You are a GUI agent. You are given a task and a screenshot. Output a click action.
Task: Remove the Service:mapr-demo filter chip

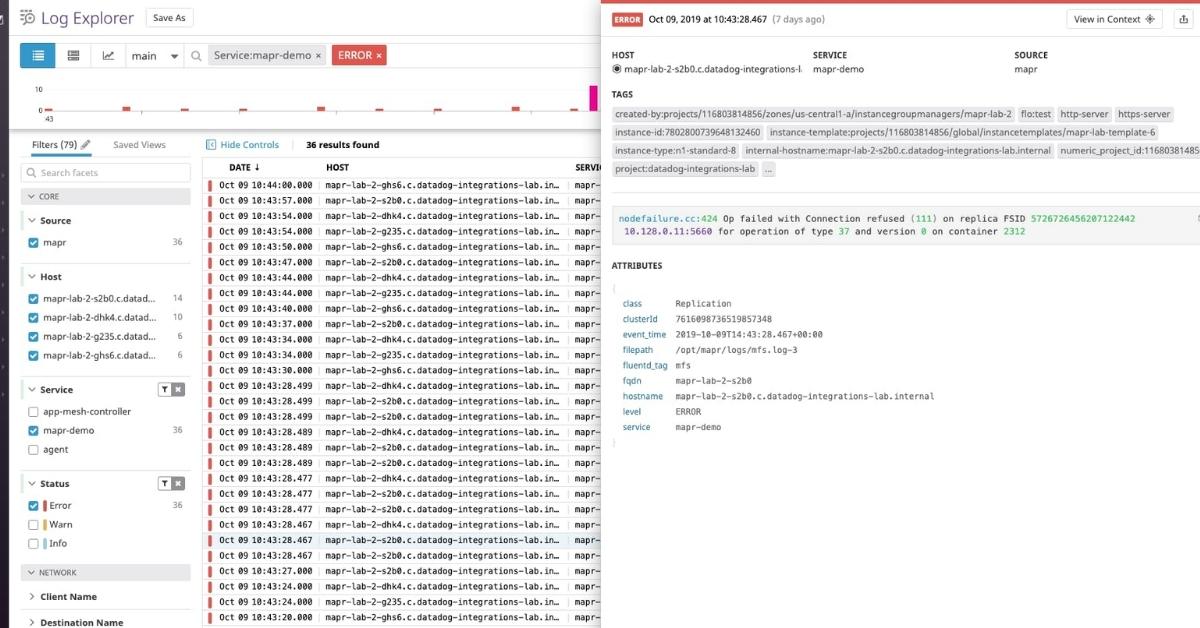319,56
